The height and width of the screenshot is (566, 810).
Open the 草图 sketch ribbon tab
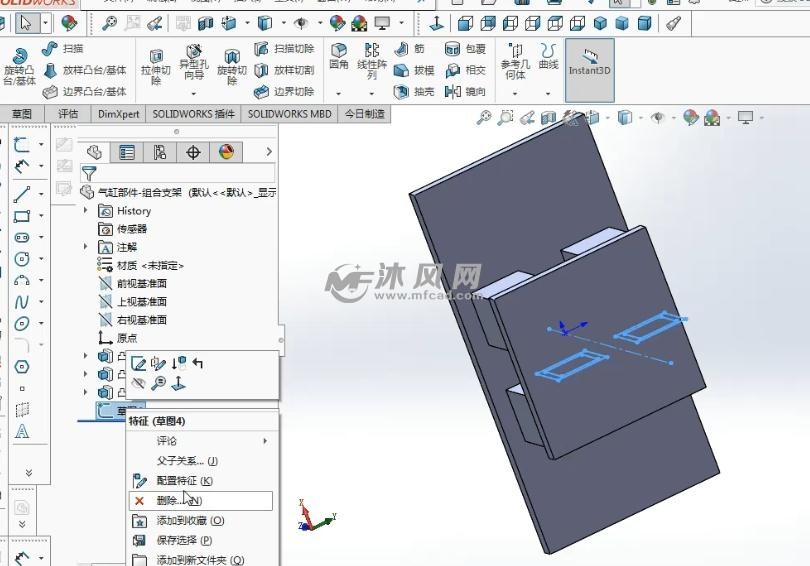[22, 114]
